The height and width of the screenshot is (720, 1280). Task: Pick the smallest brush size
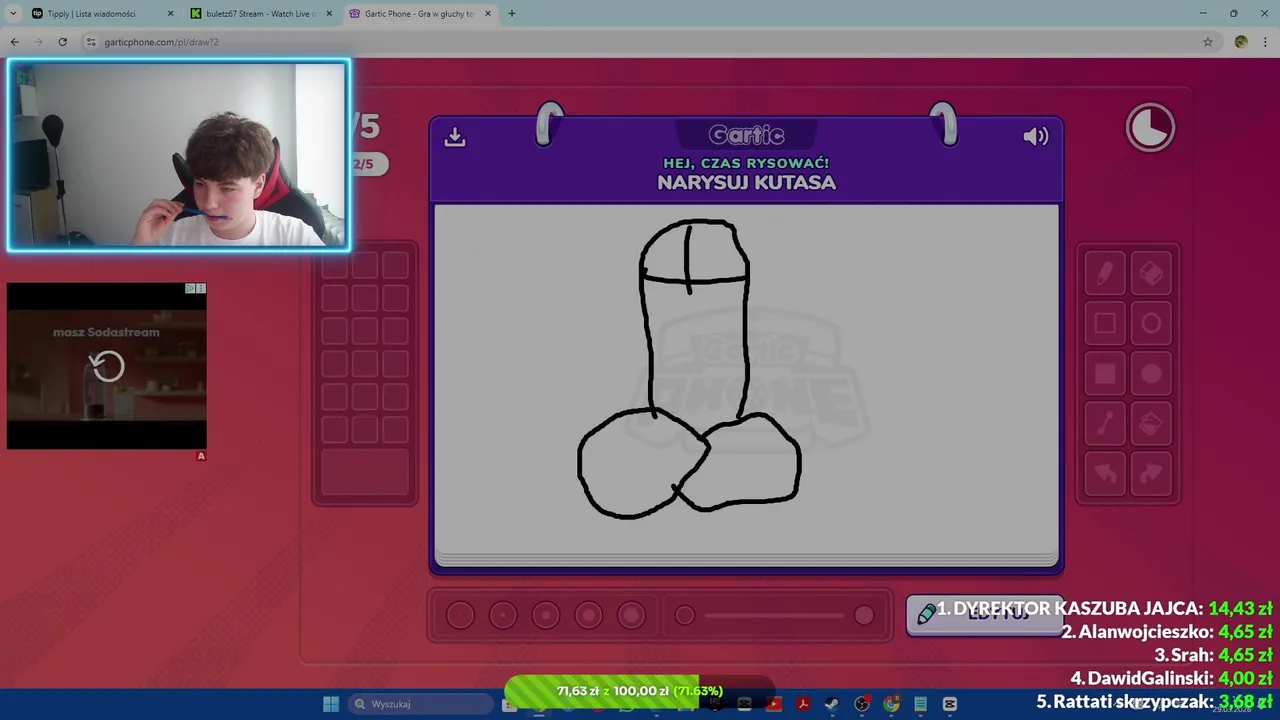[x=460, y=616]
